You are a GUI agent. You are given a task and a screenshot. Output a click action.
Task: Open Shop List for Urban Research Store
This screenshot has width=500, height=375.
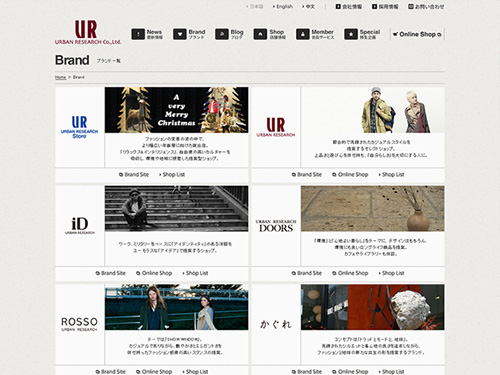[x=172, y=174]
